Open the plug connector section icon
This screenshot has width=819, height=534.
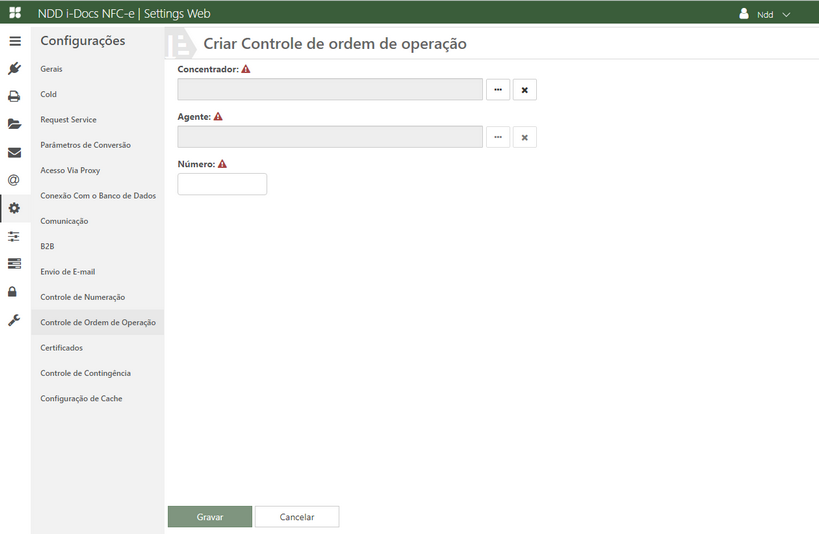15,68
